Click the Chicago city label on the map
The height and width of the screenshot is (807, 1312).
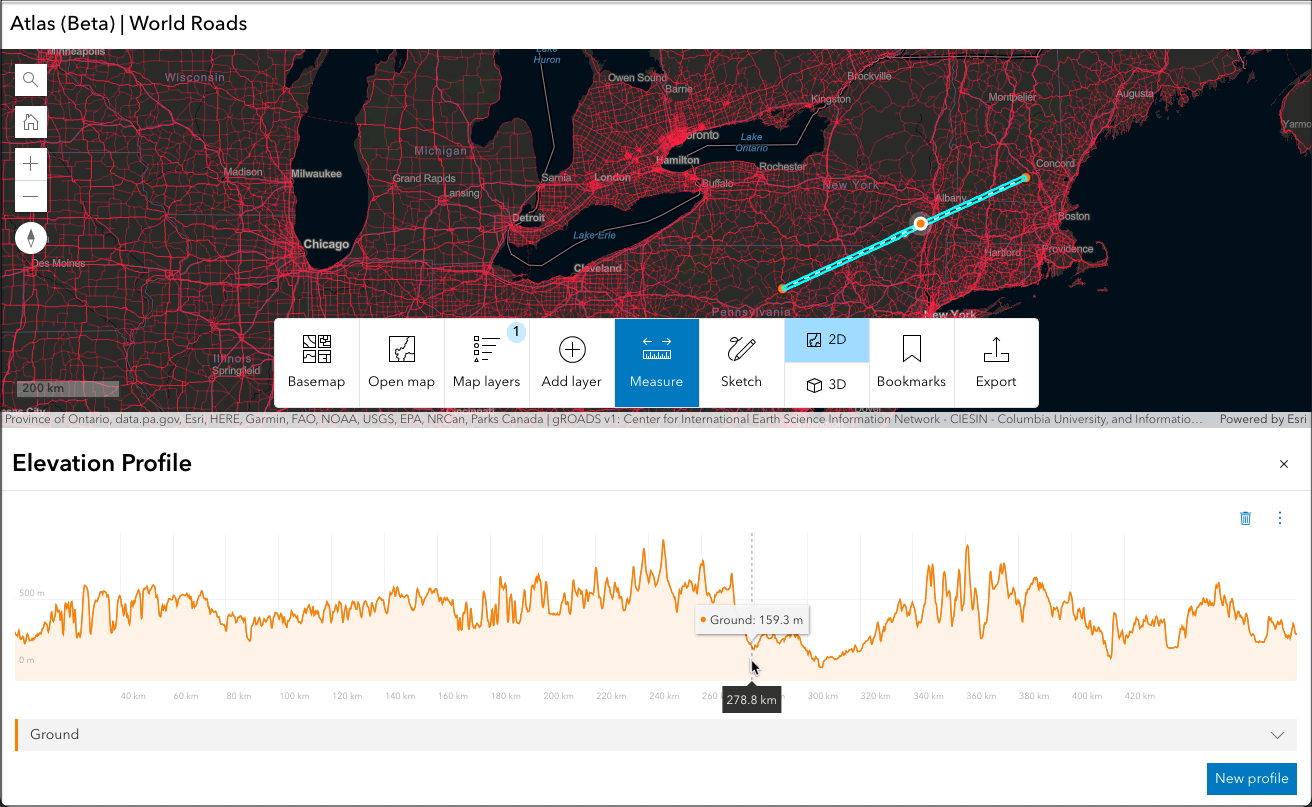click(326, 244)
